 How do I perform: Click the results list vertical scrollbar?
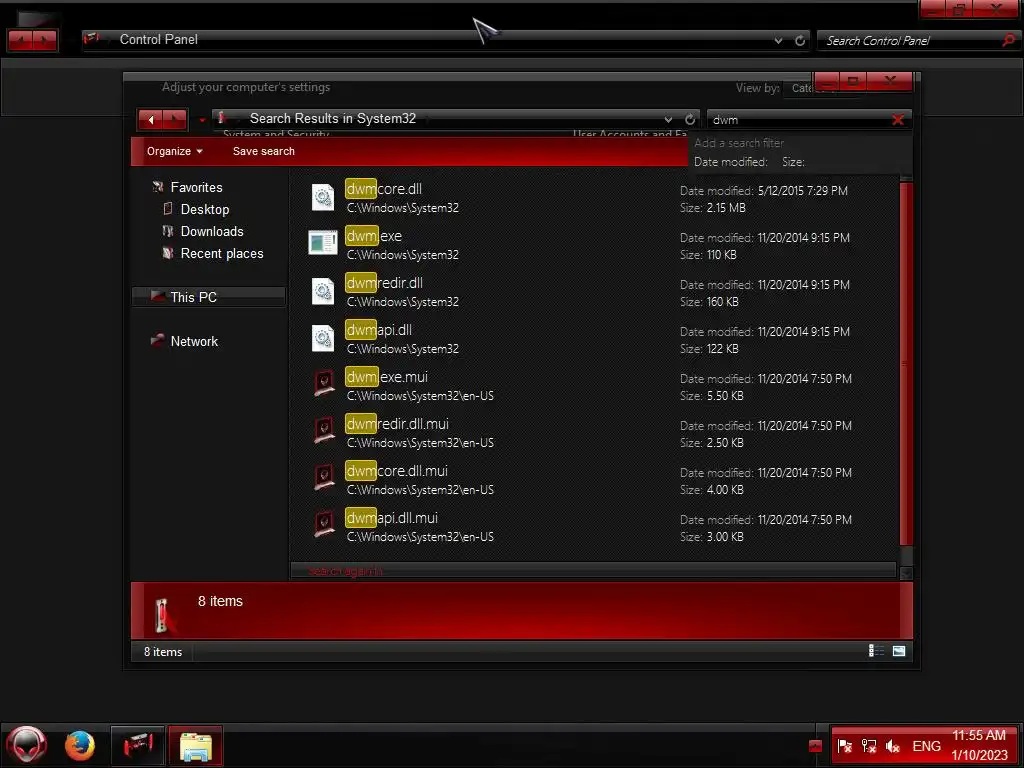coord(906,363)
